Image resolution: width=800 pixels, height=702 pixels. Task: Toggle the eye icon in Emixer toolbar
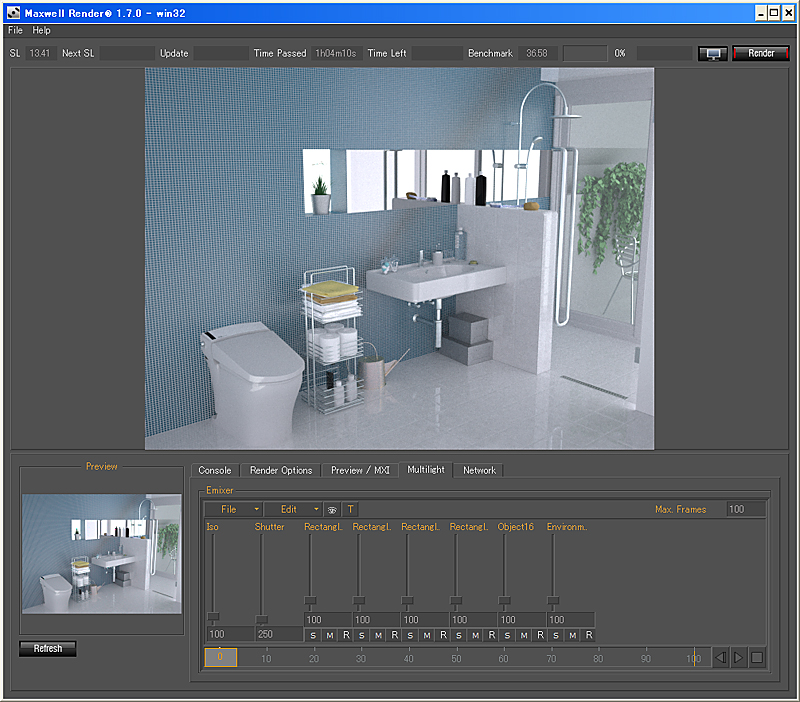(x=332, y=510)
